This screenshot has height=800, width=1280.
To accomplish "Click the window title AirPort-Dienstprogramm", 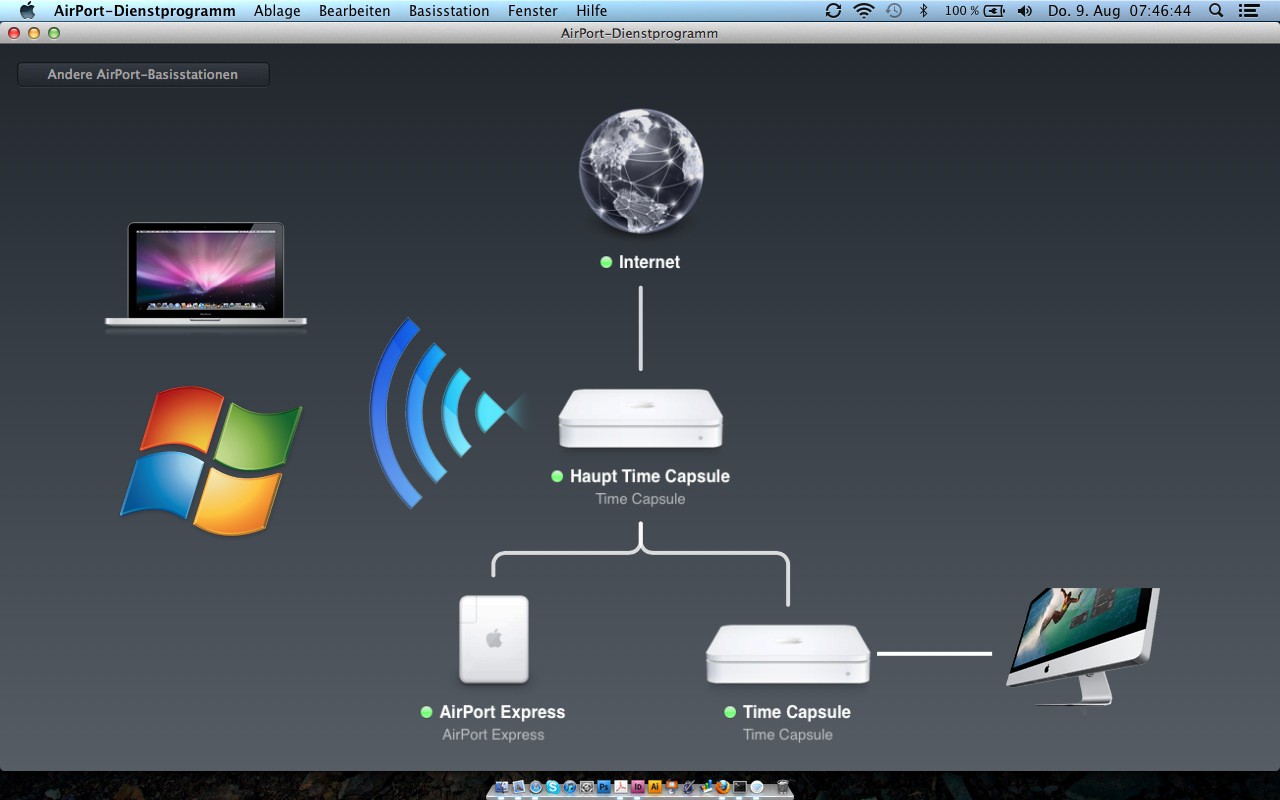I will pyautogui.click(x=640, y=33).
